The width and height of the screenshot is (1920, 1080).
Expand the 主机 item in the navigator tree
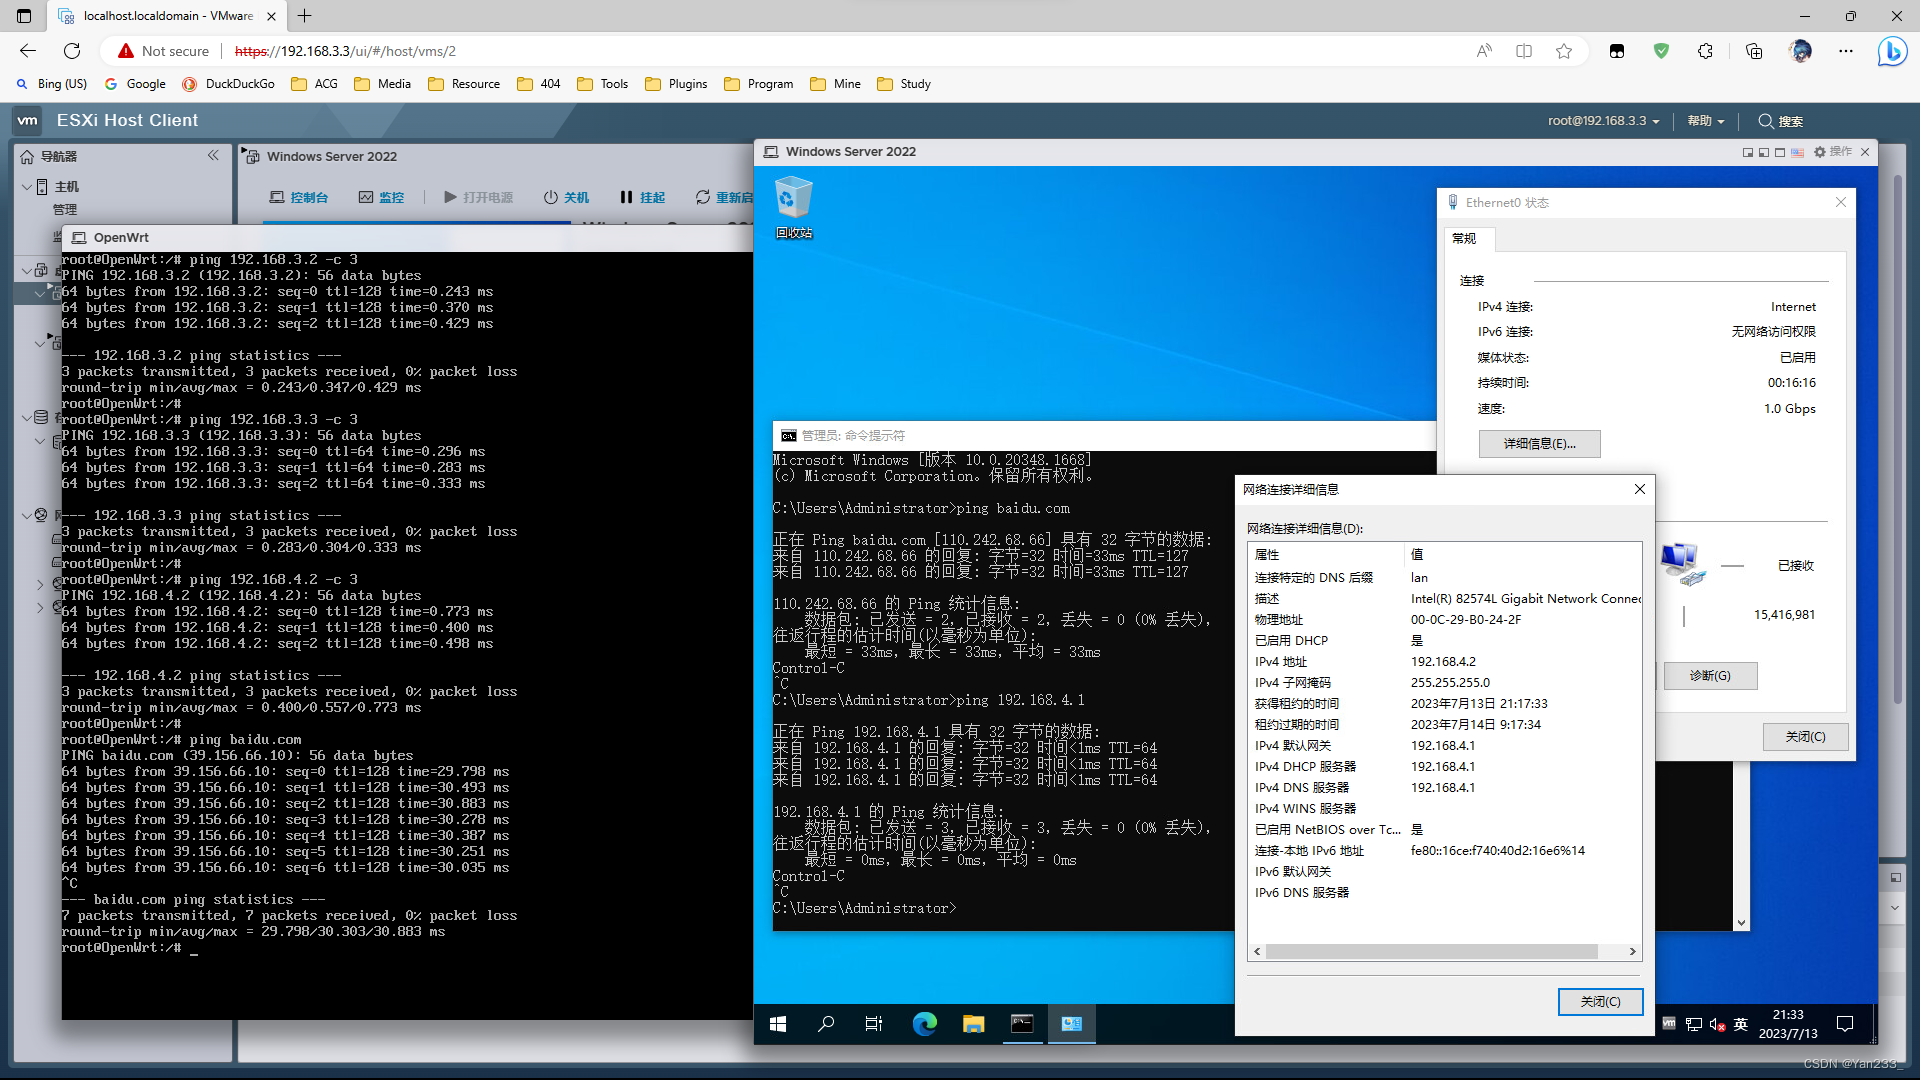(26, 186)
